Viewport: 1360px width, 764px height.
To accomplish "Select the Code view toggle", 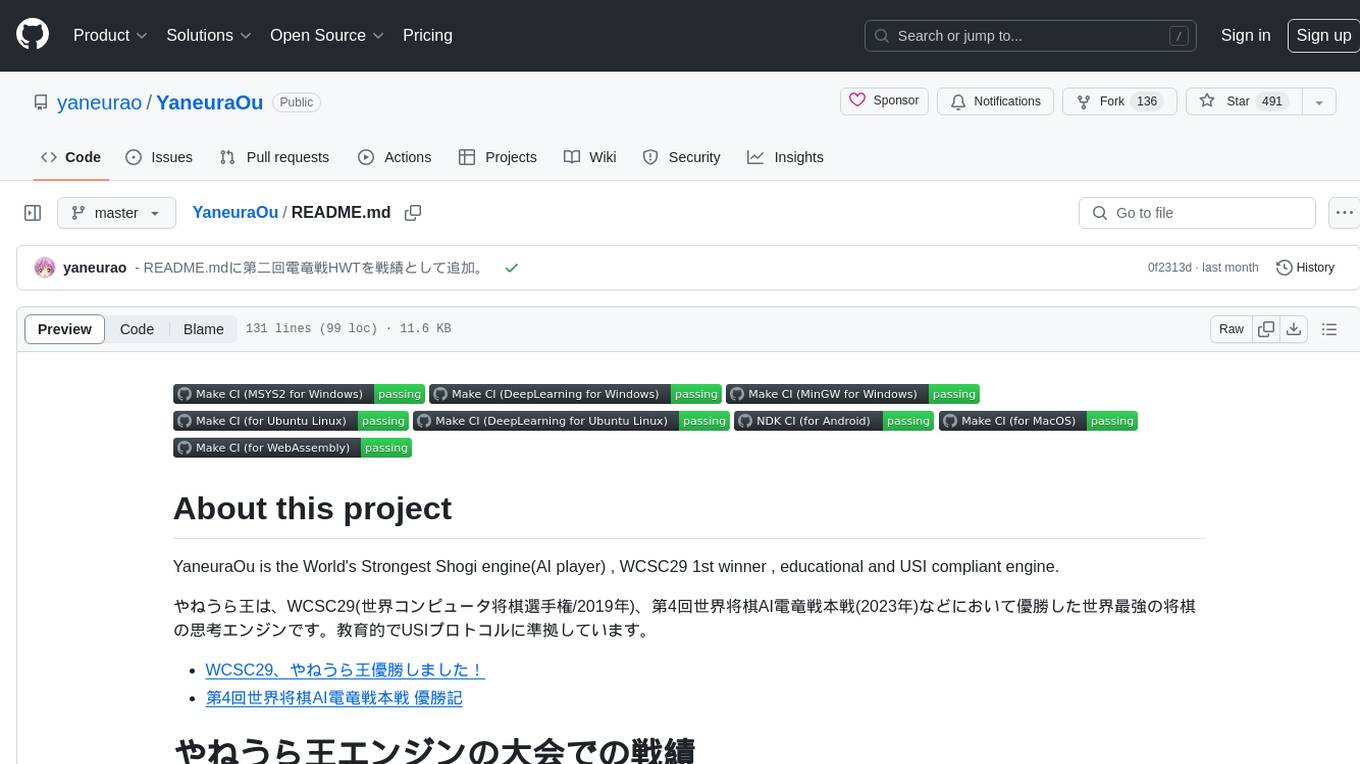I will point(137,329).
